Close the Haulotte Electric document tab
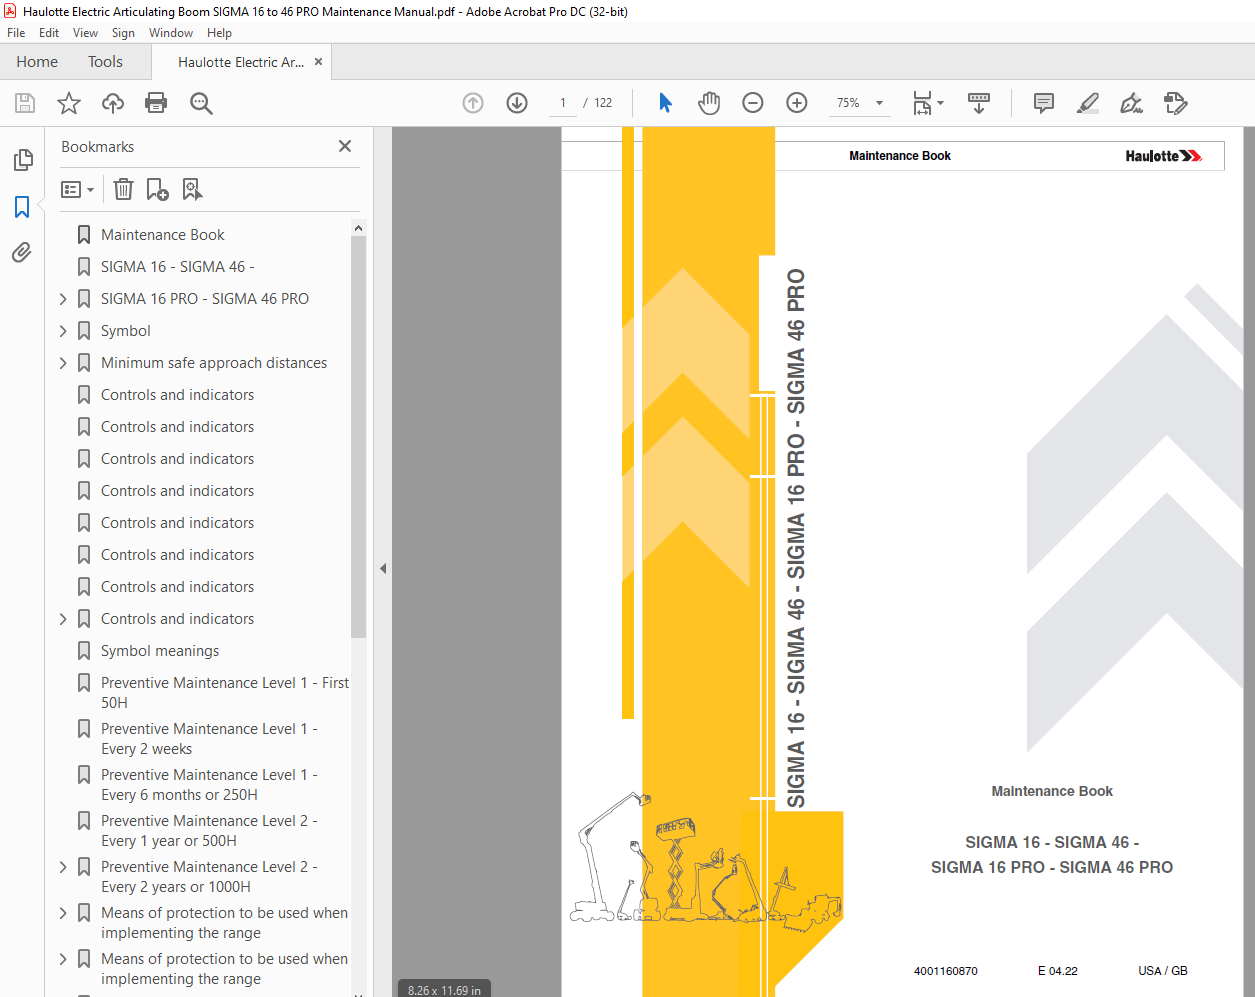Screen dimensions: 1255x997 point(319,62)
